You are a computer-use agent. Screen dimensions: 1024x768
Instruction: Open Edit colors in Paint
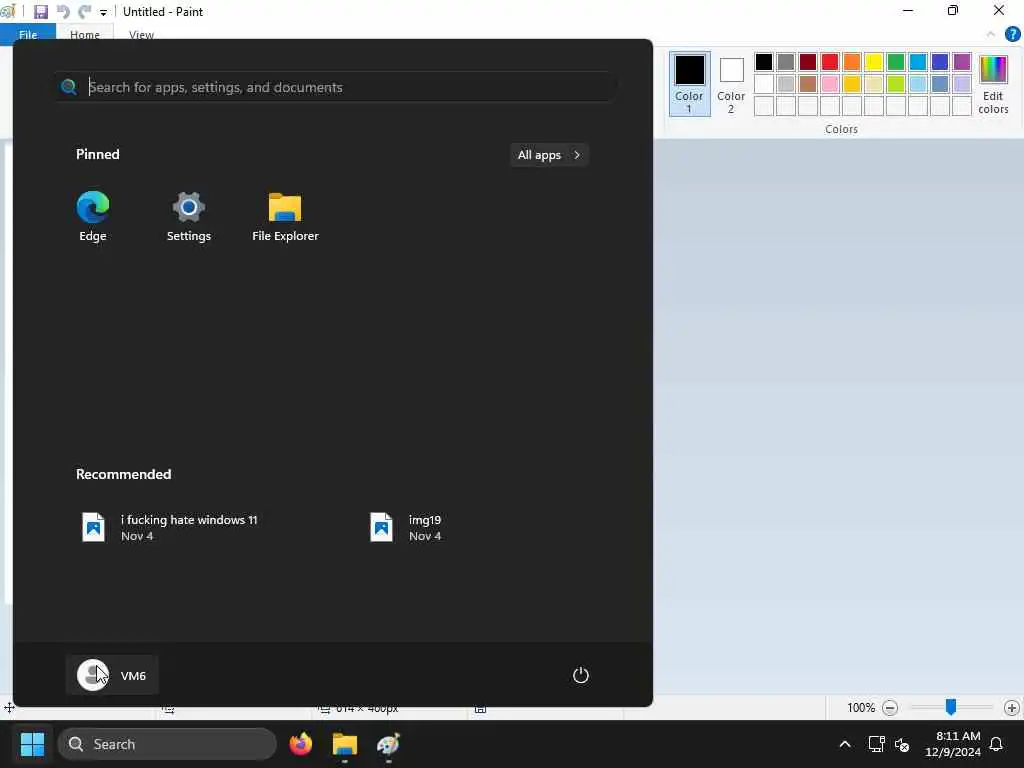point(993,84)
